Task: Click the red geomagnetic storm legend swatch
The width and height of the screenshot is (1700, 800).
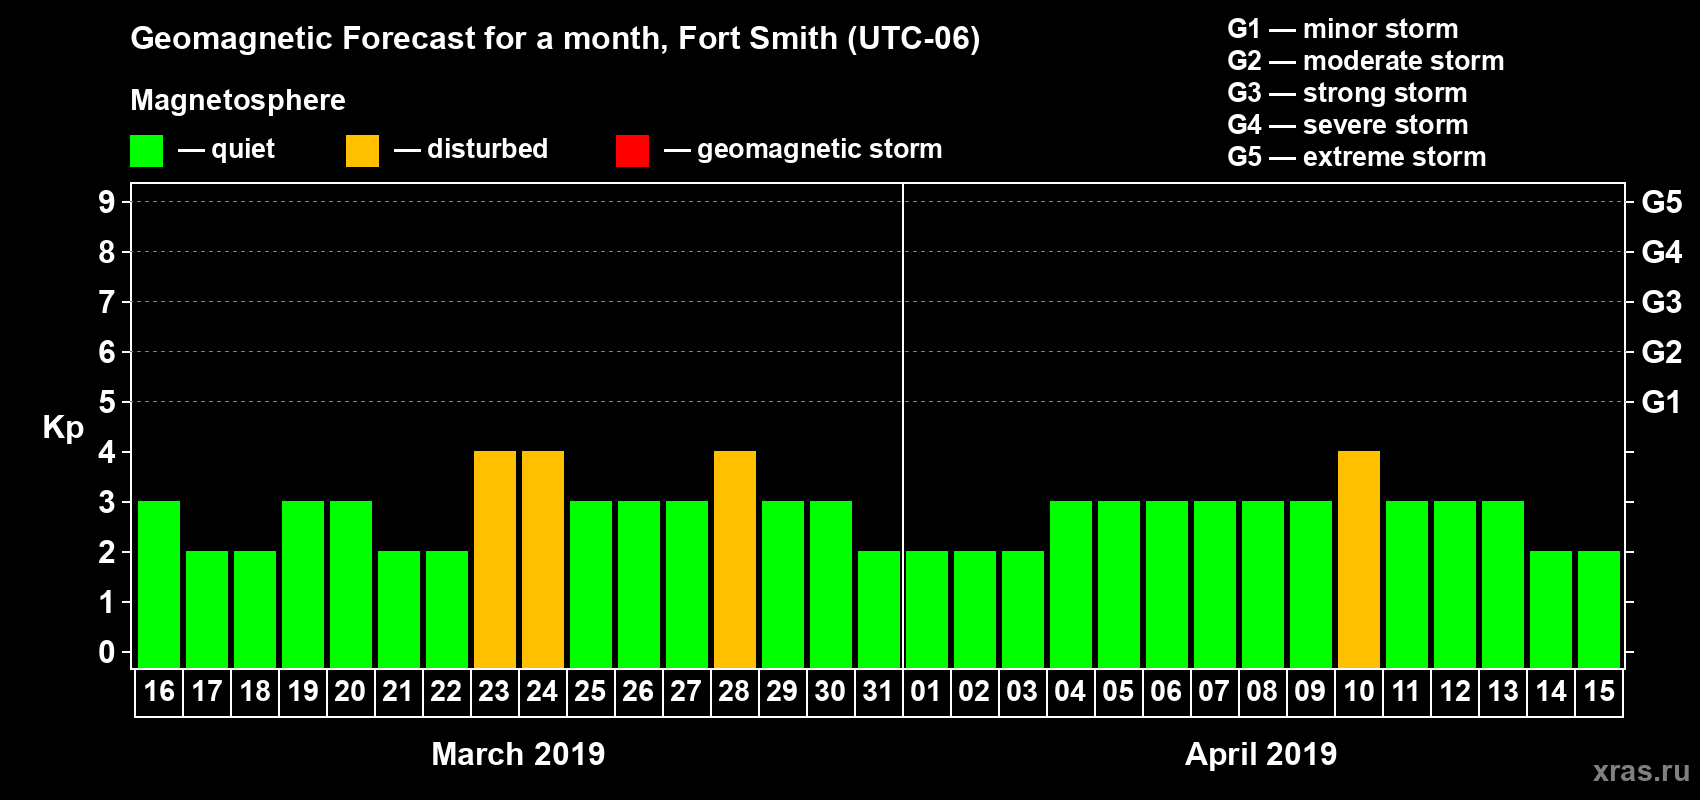Action: point(632,151)
